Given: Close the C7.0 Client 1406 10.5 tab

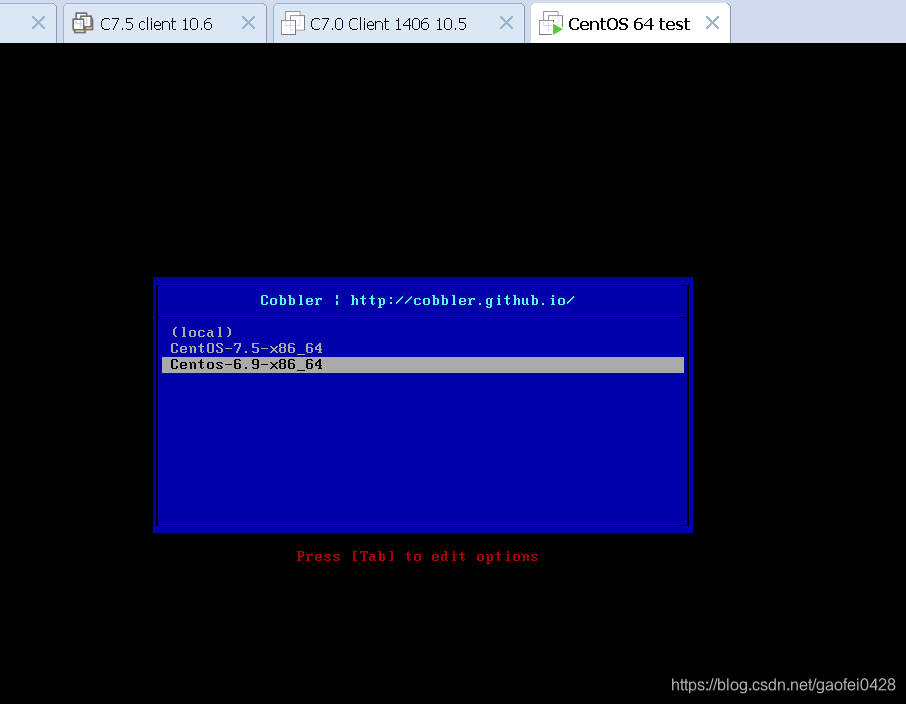Looking at the screenshot, I should pyautogui.click(x=506, y=23).
